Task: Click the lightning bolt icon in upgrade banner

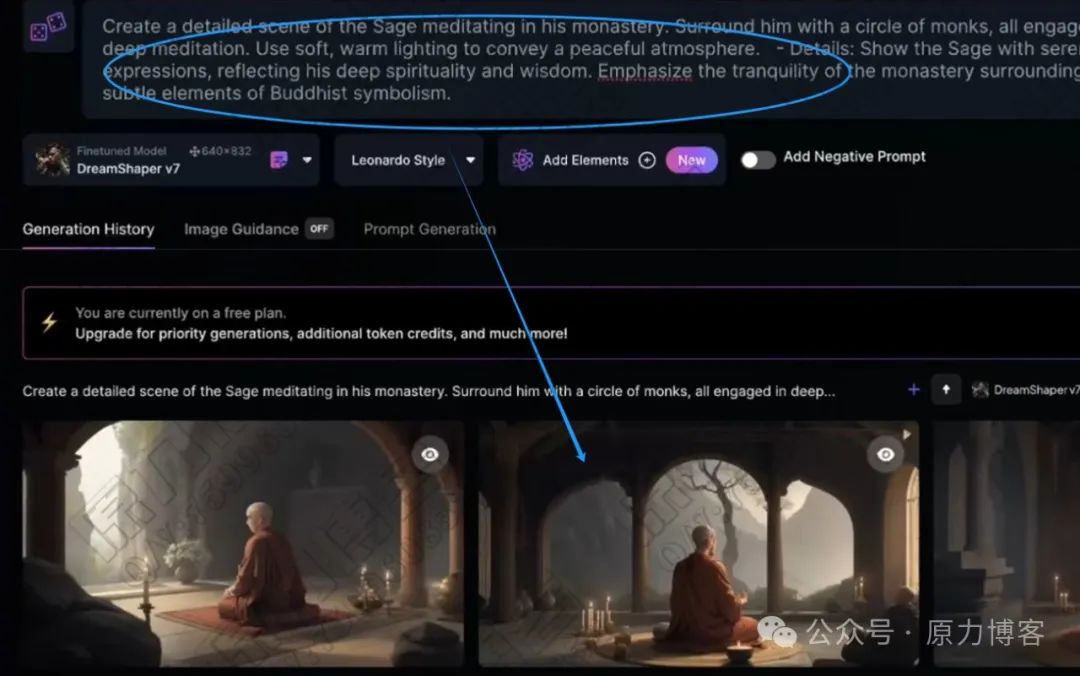Action: point(49,322)
